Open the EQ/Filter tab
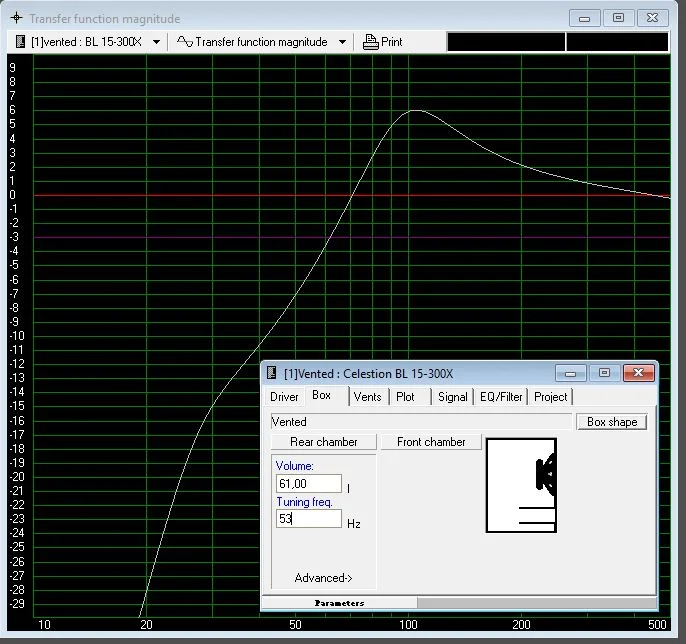This screenshot has height=644, width=686. click(x=500, y=397)
